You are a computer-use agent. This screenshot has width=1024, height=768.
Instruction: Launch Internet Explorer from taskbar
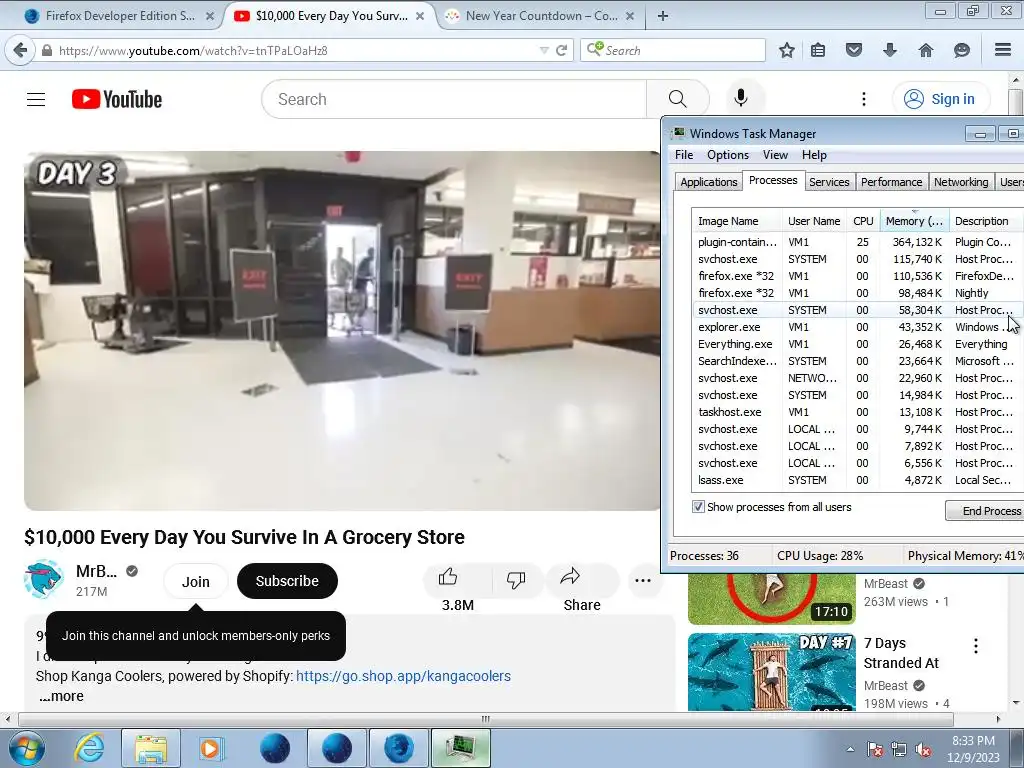(89, 748)
